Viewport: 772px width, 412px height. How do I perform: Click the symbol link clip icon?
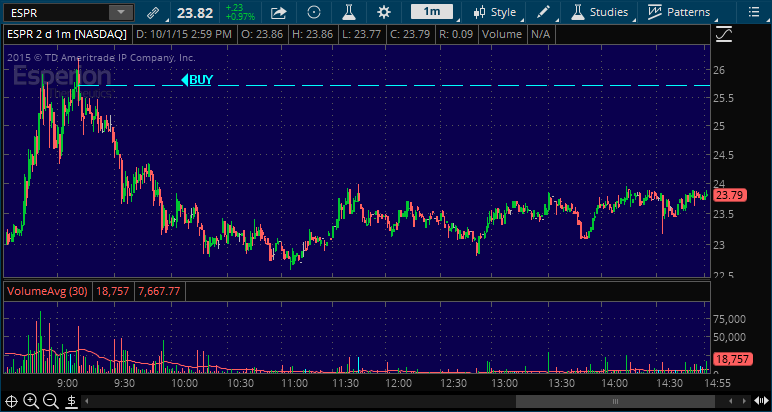(x=152, y=13)
